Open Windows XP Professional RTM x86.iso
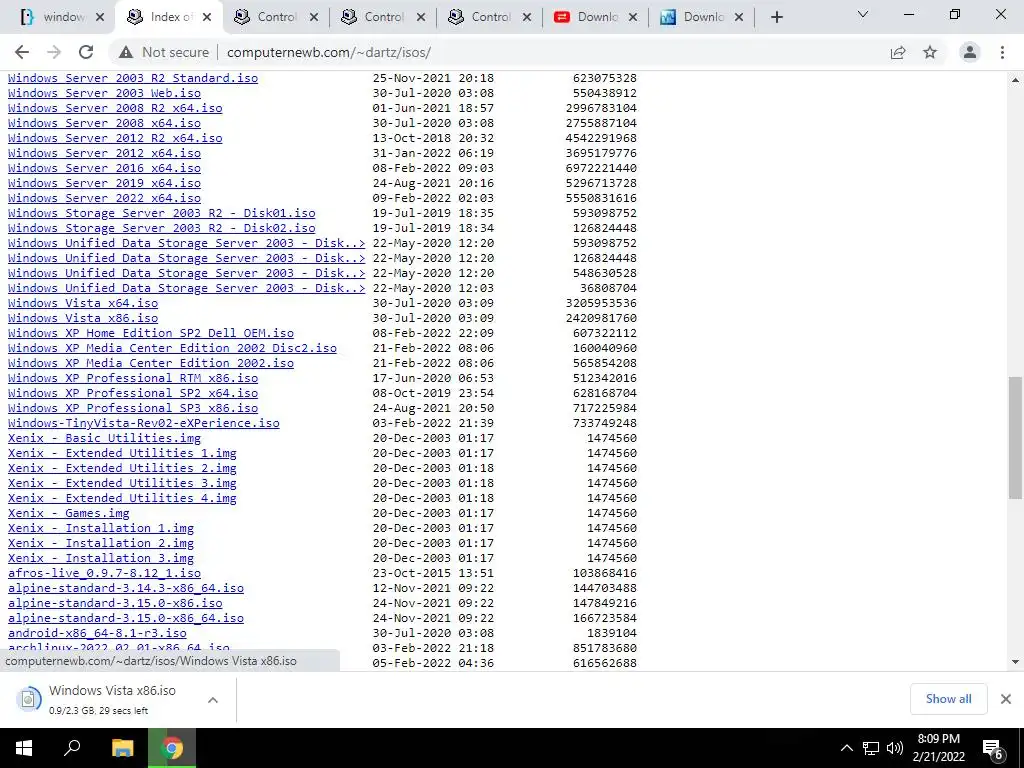This screenshot has width=1024, height=768. pos(133,378)
